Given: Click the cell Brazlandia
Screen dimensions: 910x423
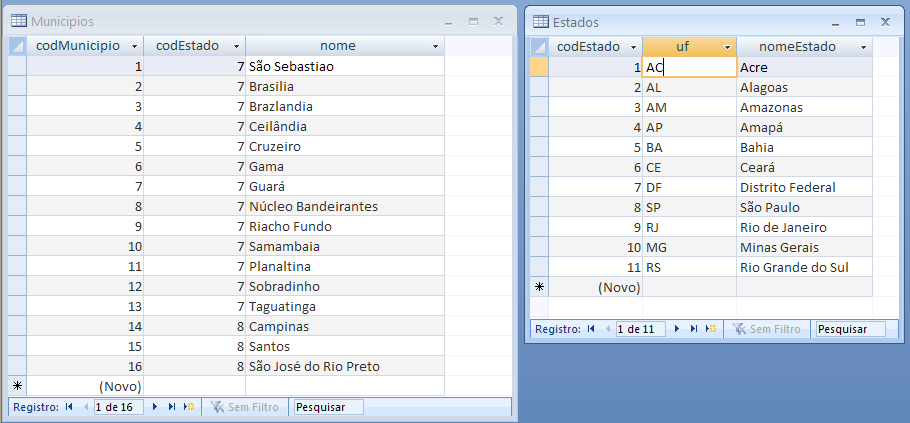Looking at the screenshot, I should click(x=345, y=106).
